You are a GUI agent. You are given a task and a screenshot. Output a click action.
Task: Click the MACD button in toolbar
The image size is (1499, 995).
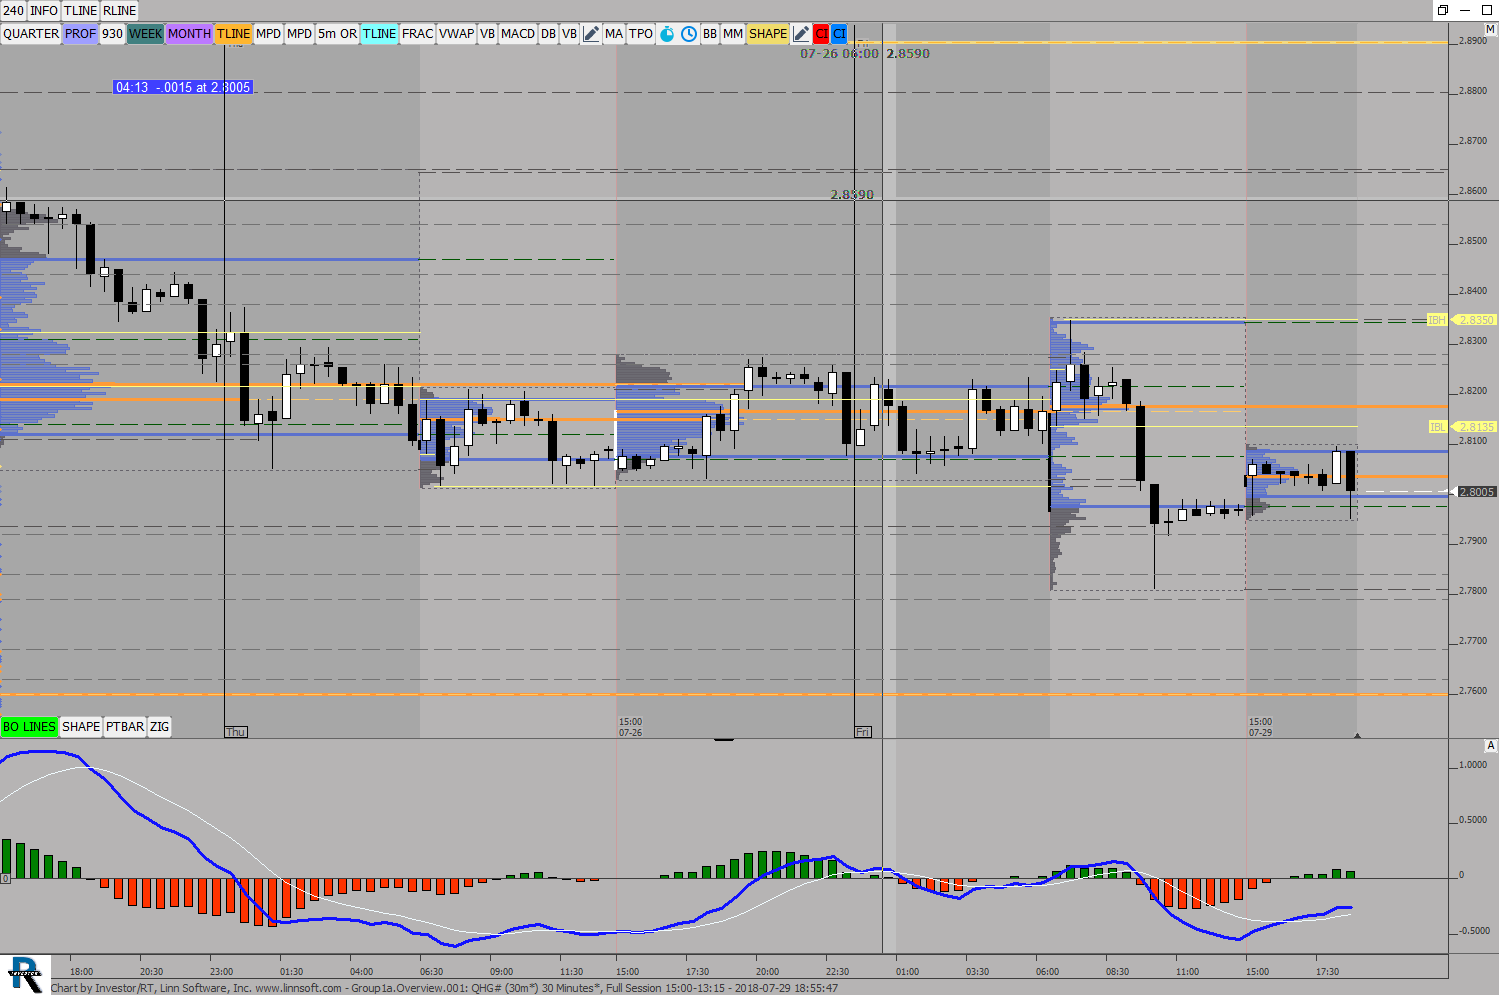(x=517, y=34)
